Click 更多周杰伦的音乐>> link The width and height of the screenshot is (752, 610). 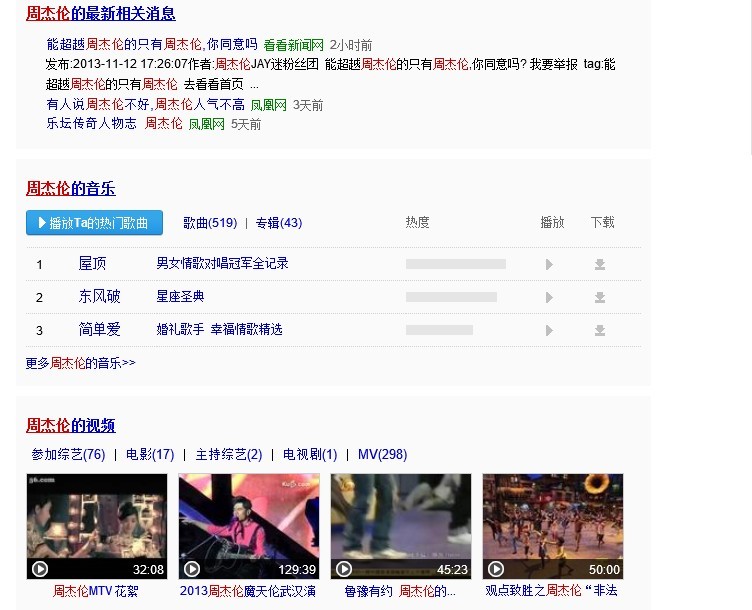(81, 363)
